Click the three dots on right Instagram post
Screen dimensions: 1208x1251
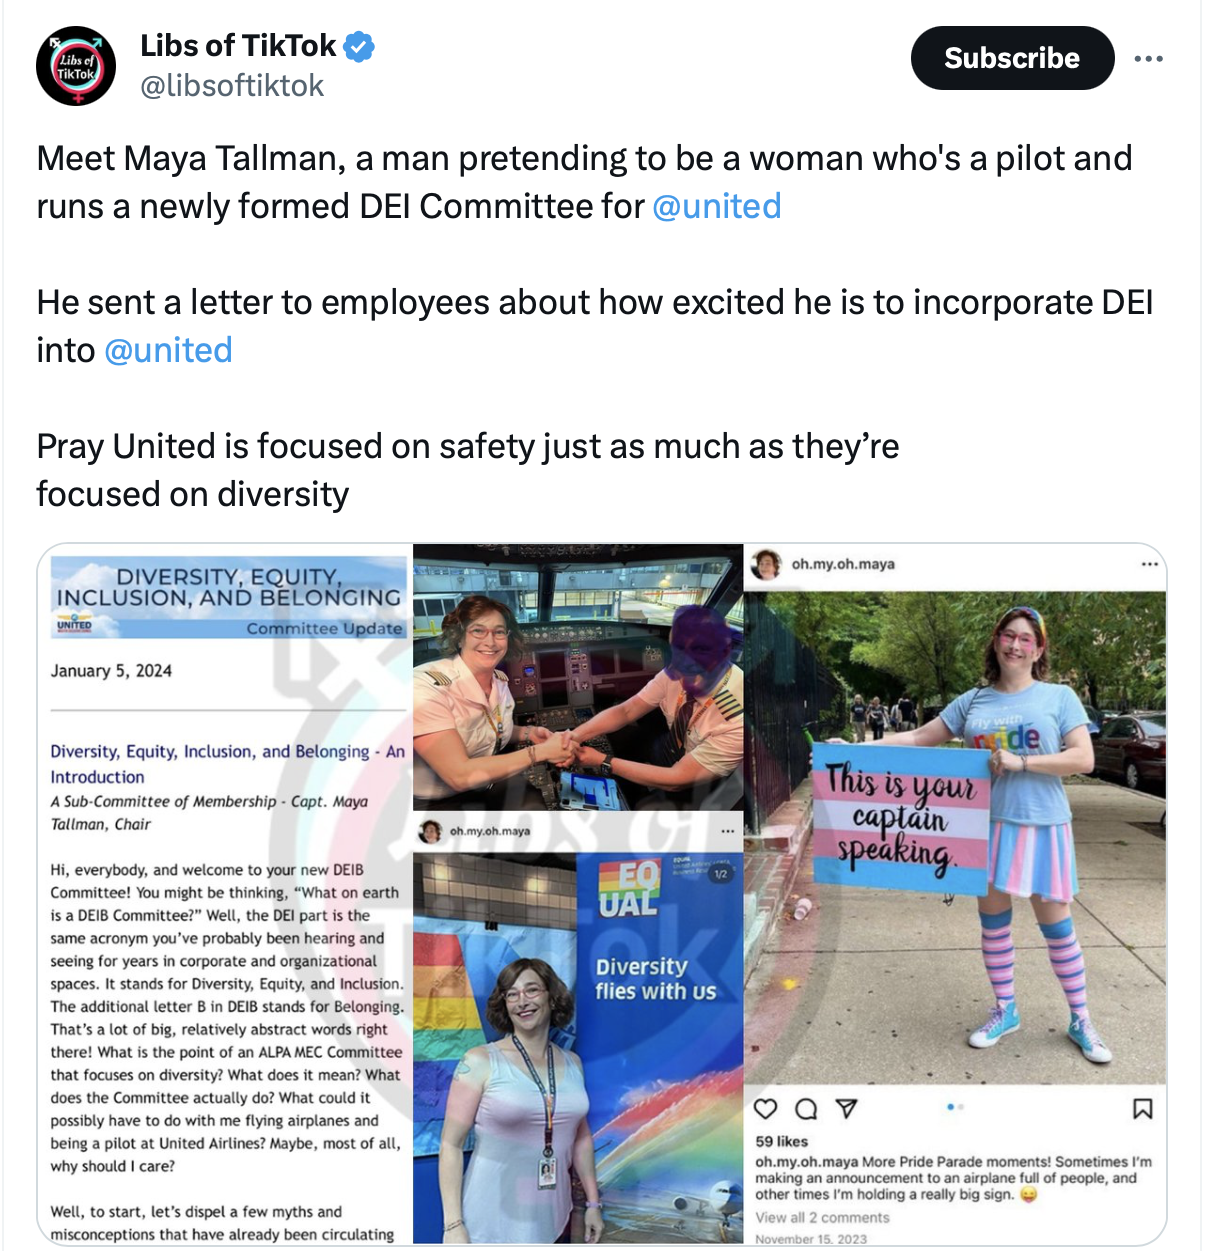(x=1150, y=564)
